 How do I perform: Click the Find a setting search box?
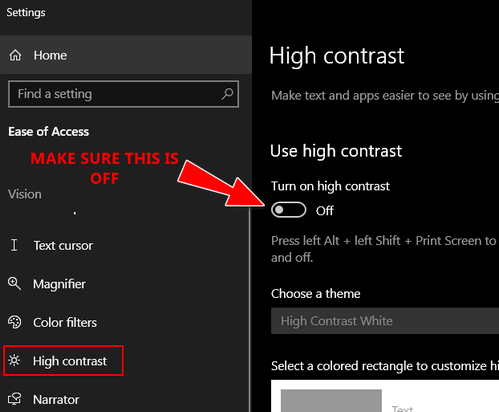(x=123, y=94)
